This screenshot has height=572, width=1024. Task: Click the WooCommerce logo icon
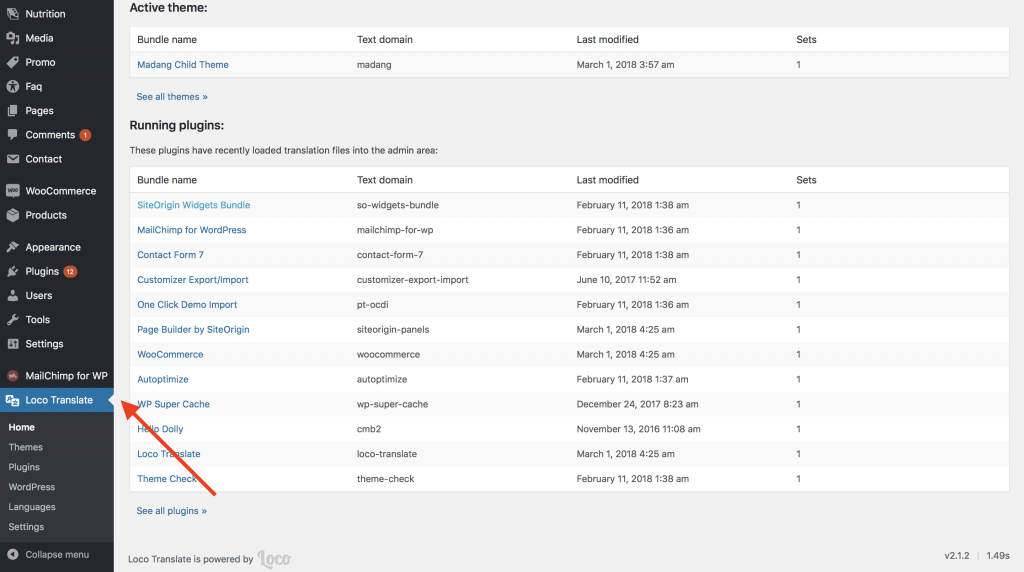[12, 191]
